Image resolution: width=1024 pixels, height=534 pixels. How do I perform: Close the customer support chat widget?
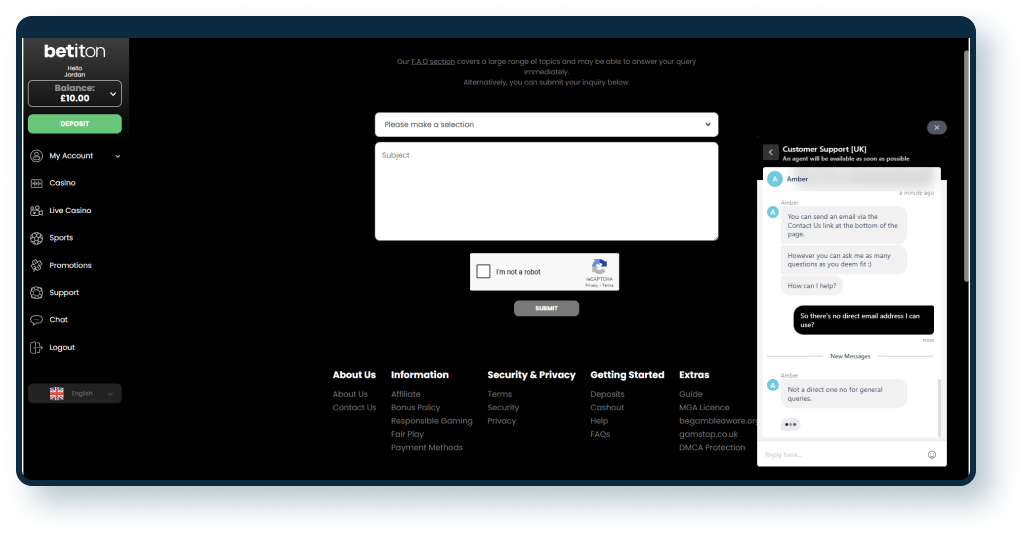click(936, 128)
